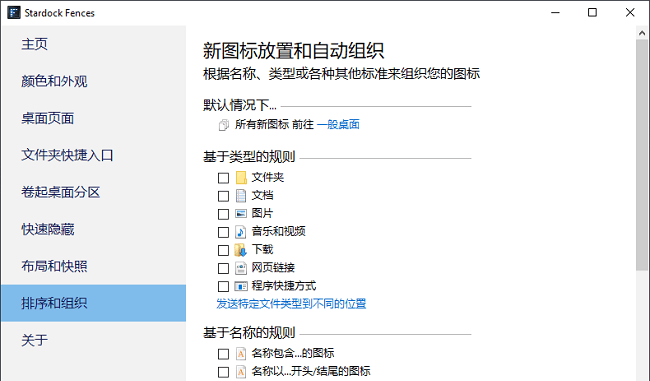Maximize the Stardock Fences window
Viewport: 650px width, 381px height.
pyautogui.click(x=592, y=12)
